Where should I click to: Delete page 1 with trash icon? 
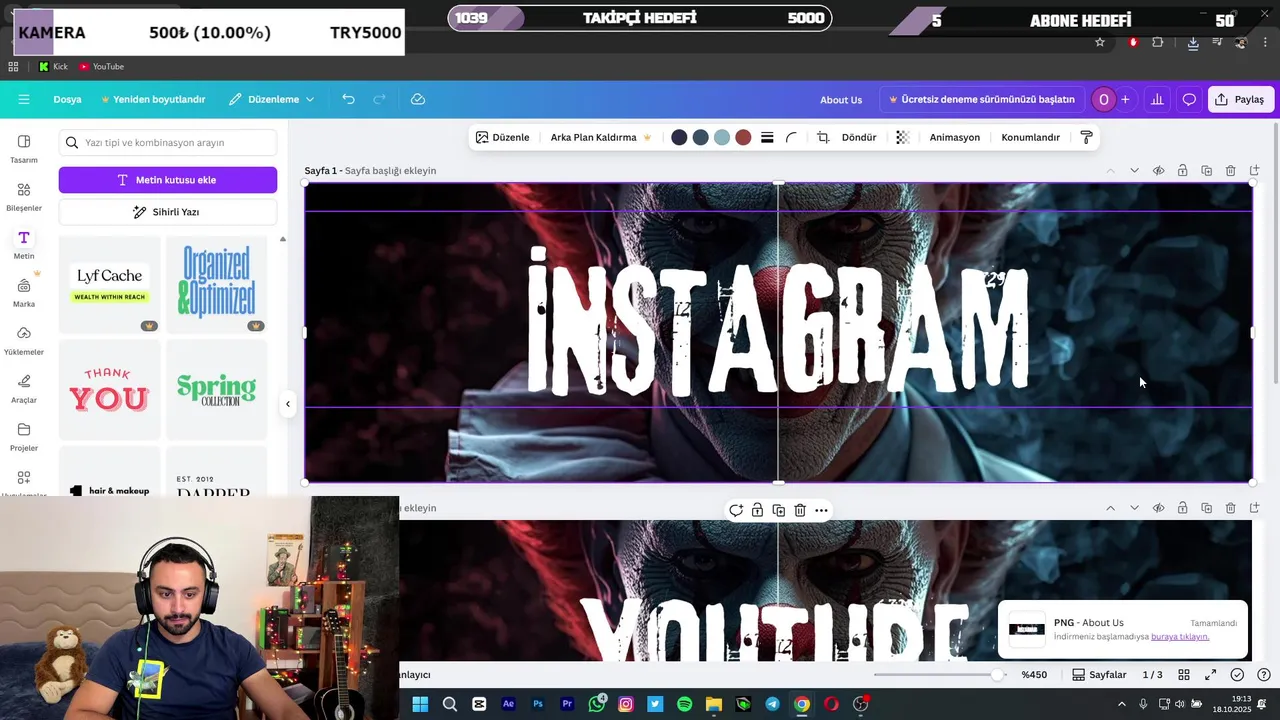coord(1230,171)
